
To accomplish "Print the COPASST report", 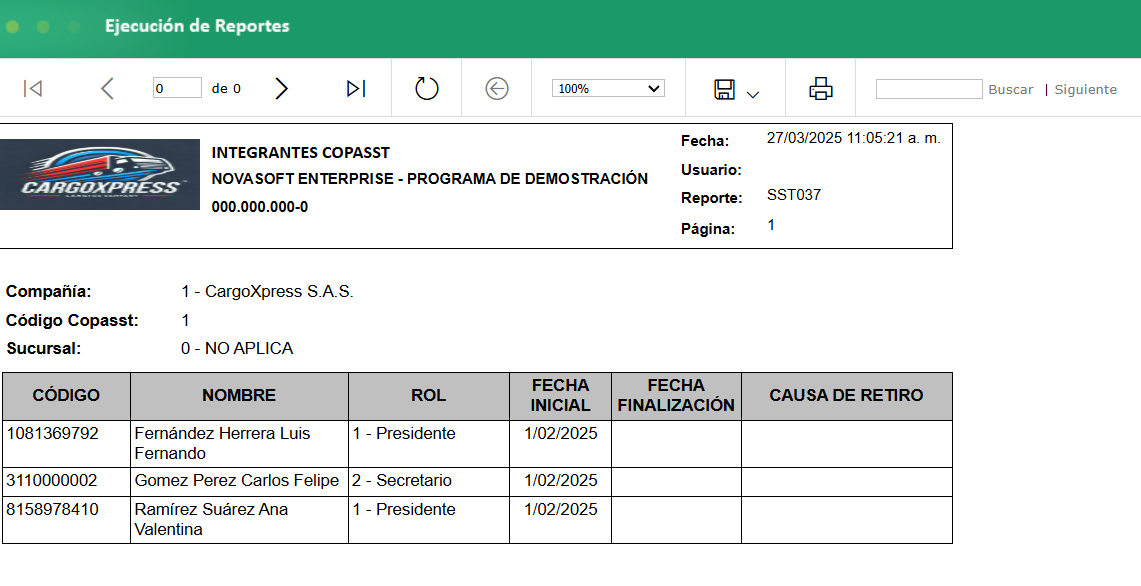I will tap(820, 88).
